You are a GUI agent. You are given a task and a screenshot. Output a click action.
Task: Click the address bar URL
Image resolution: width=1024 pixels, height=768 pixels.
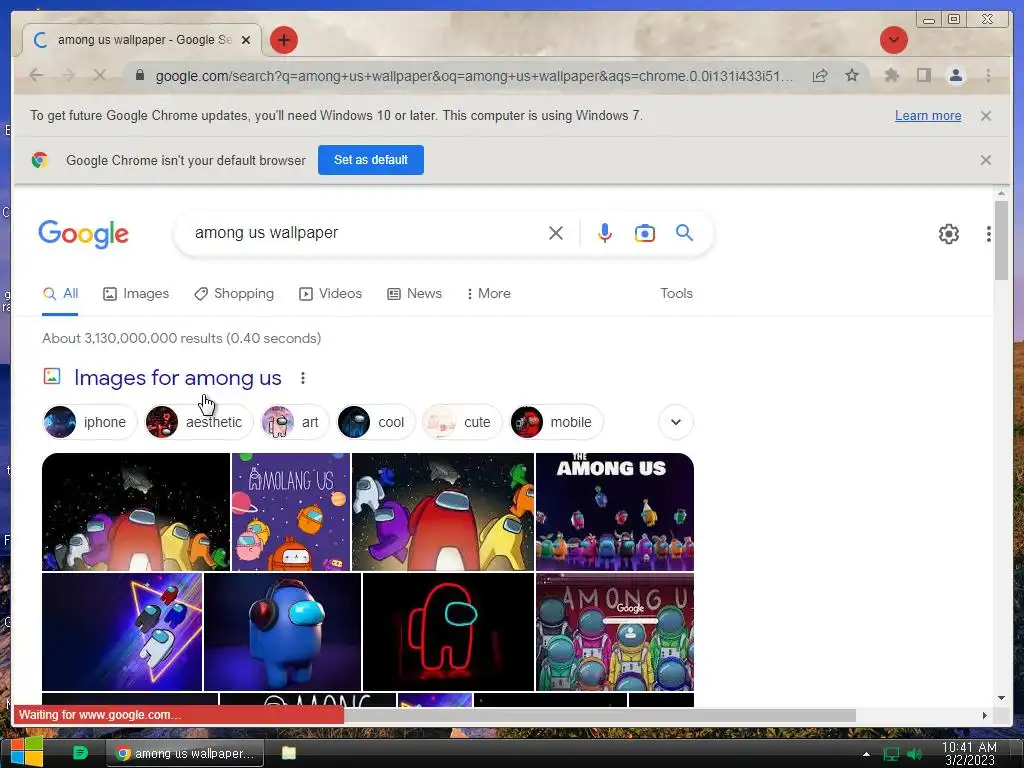[x=473, y=76]
